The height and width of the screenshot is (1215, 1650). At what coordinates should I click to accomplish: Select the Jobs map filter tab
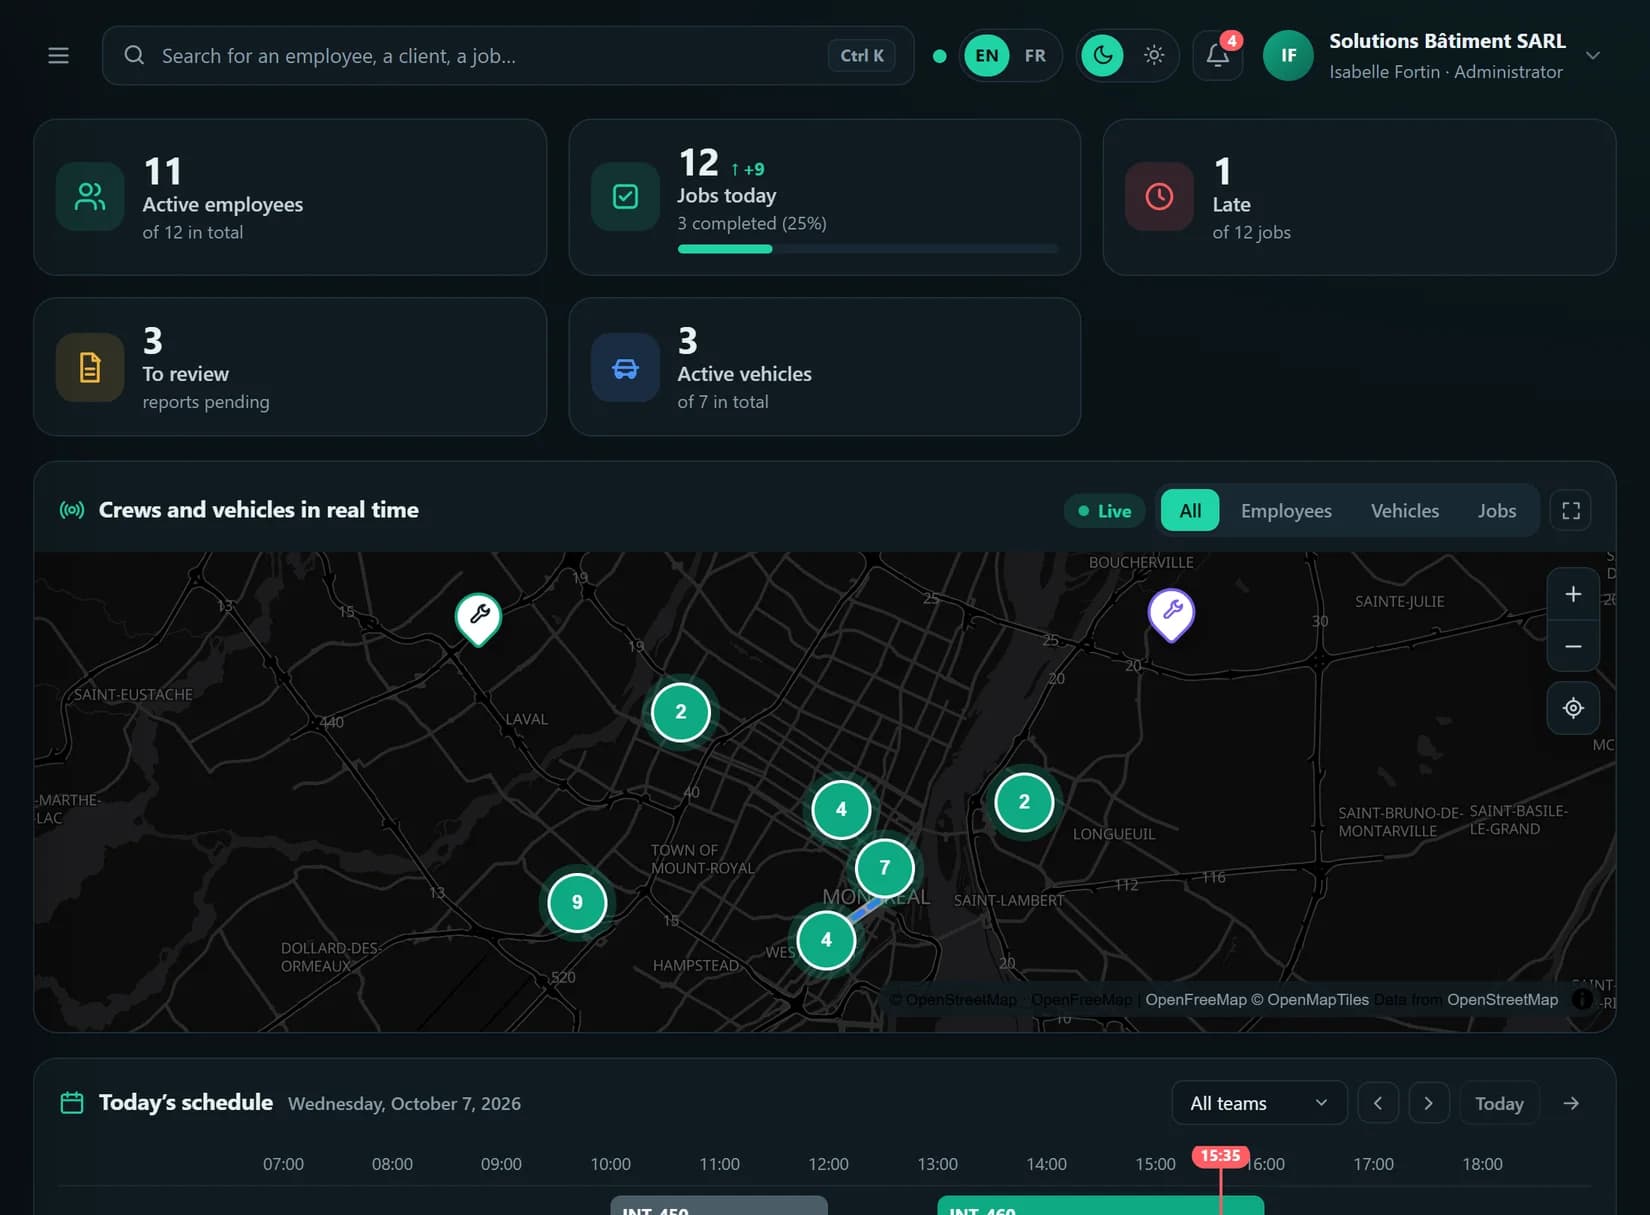(x=1497, y=511)
